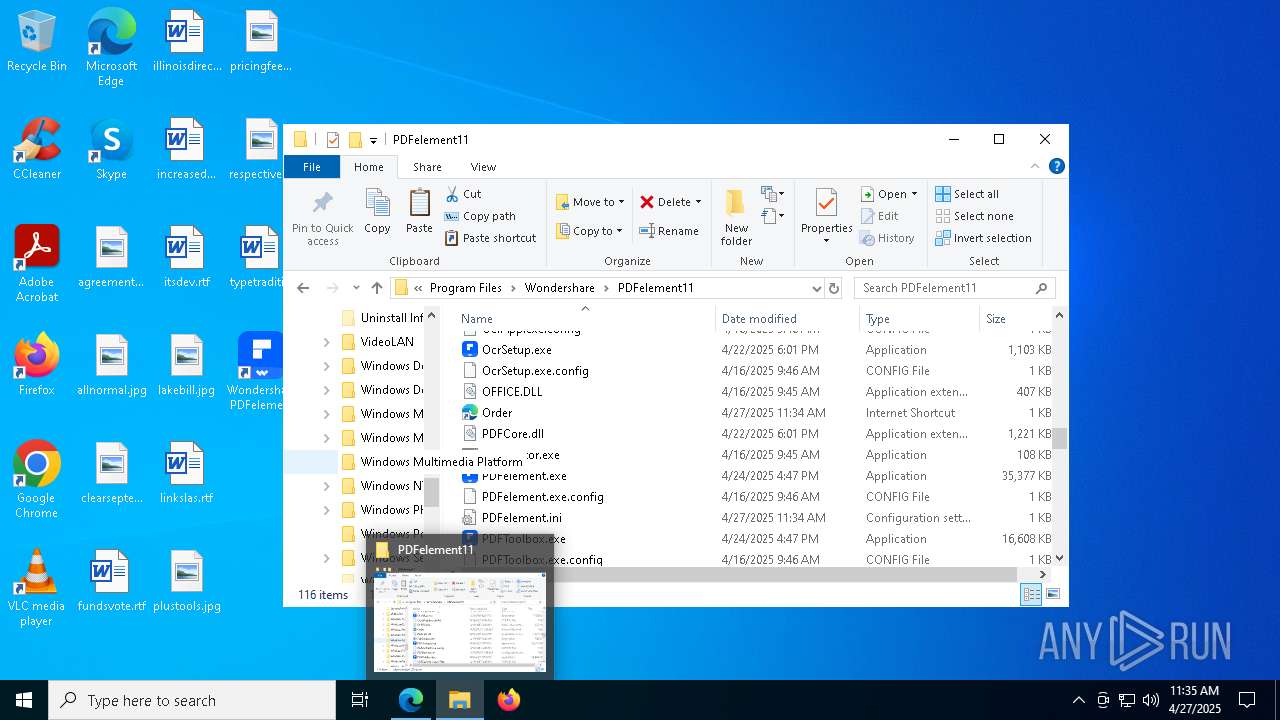Select the OcrSetup.exe file
This screenshot has height=720, width=1280.
[x=517, y=350]
